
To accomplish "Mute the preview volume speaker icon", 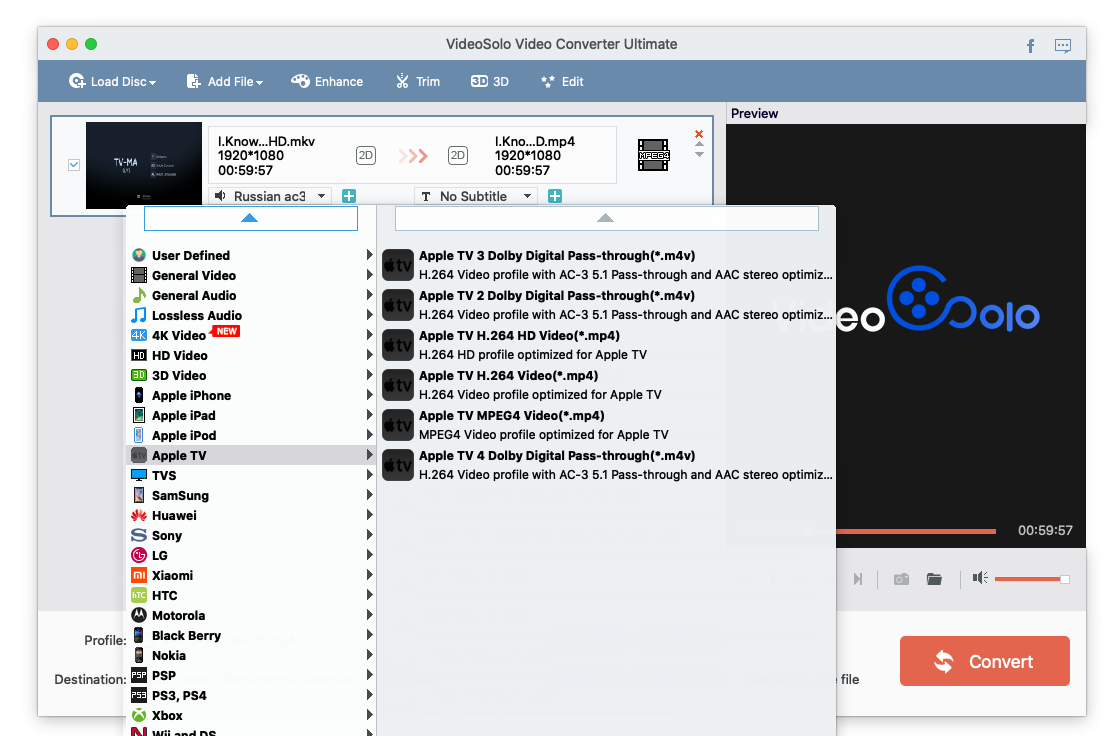I will pos(980,578).
